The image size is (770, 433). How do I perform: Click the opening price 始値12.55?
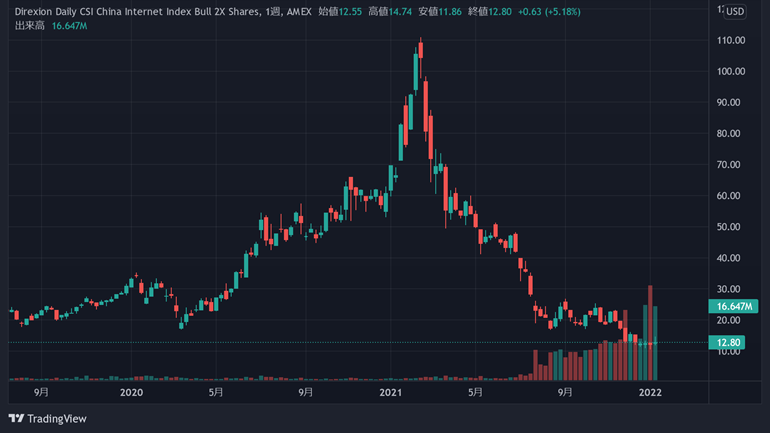[340, 11]
